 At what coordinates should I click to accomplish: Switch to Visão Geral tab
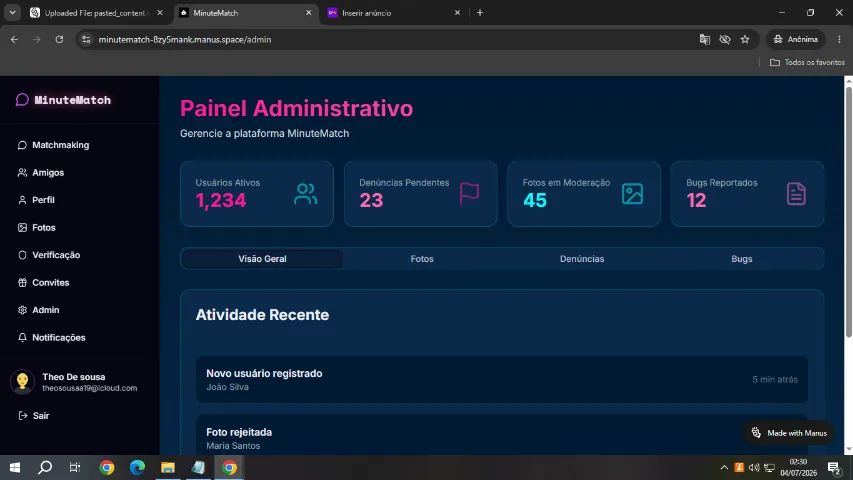point(262,259)
